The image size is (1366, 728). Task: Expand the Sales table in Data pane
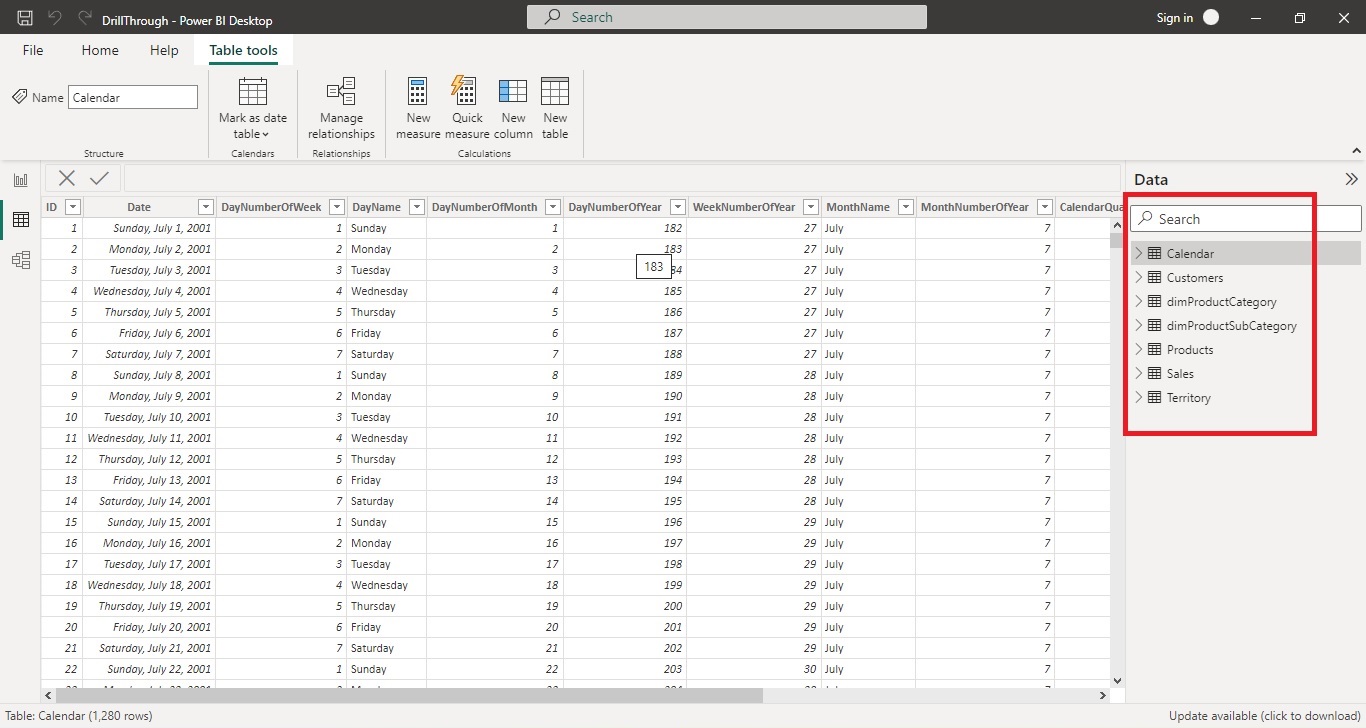[1138, 373]
